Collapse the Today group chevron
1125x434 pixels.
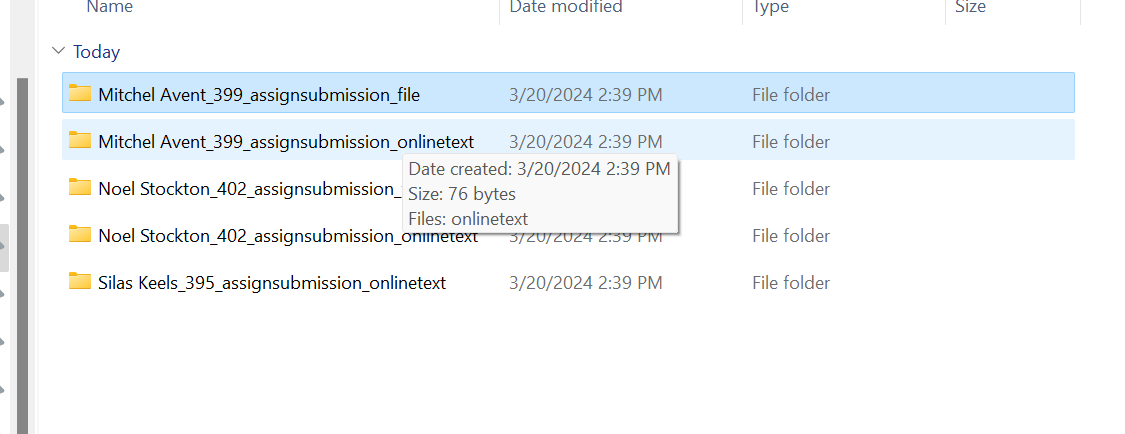pos(58,52)
